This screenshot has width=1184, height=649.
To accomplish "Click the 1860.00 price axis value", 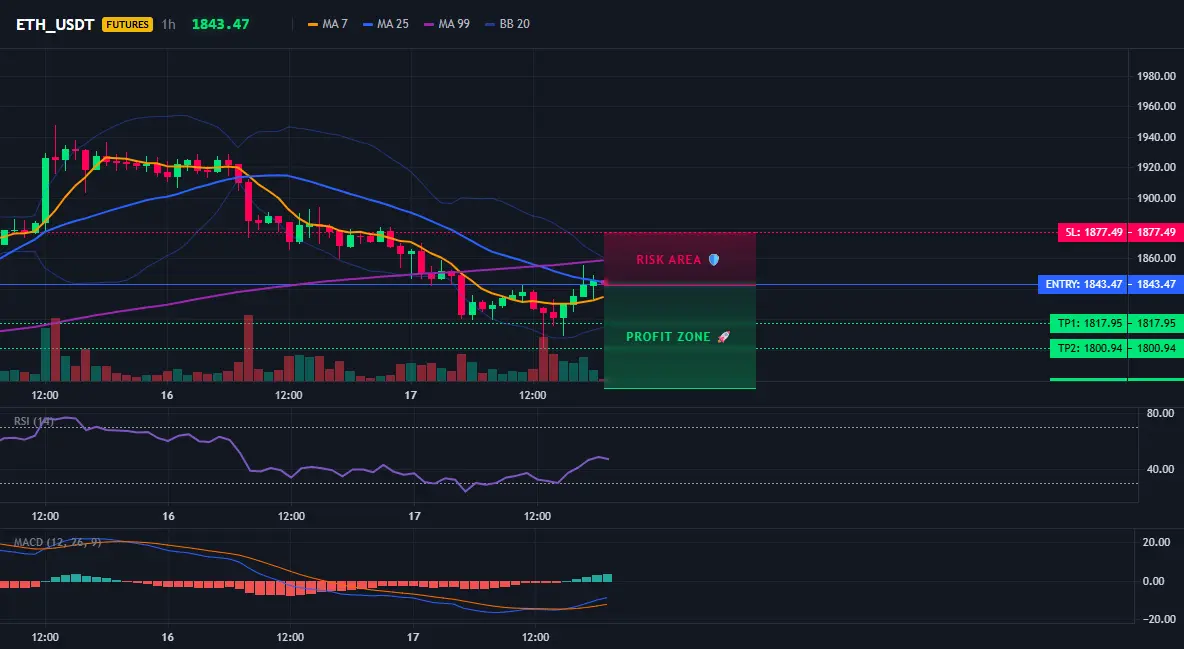I will [x=1156, y=258].
